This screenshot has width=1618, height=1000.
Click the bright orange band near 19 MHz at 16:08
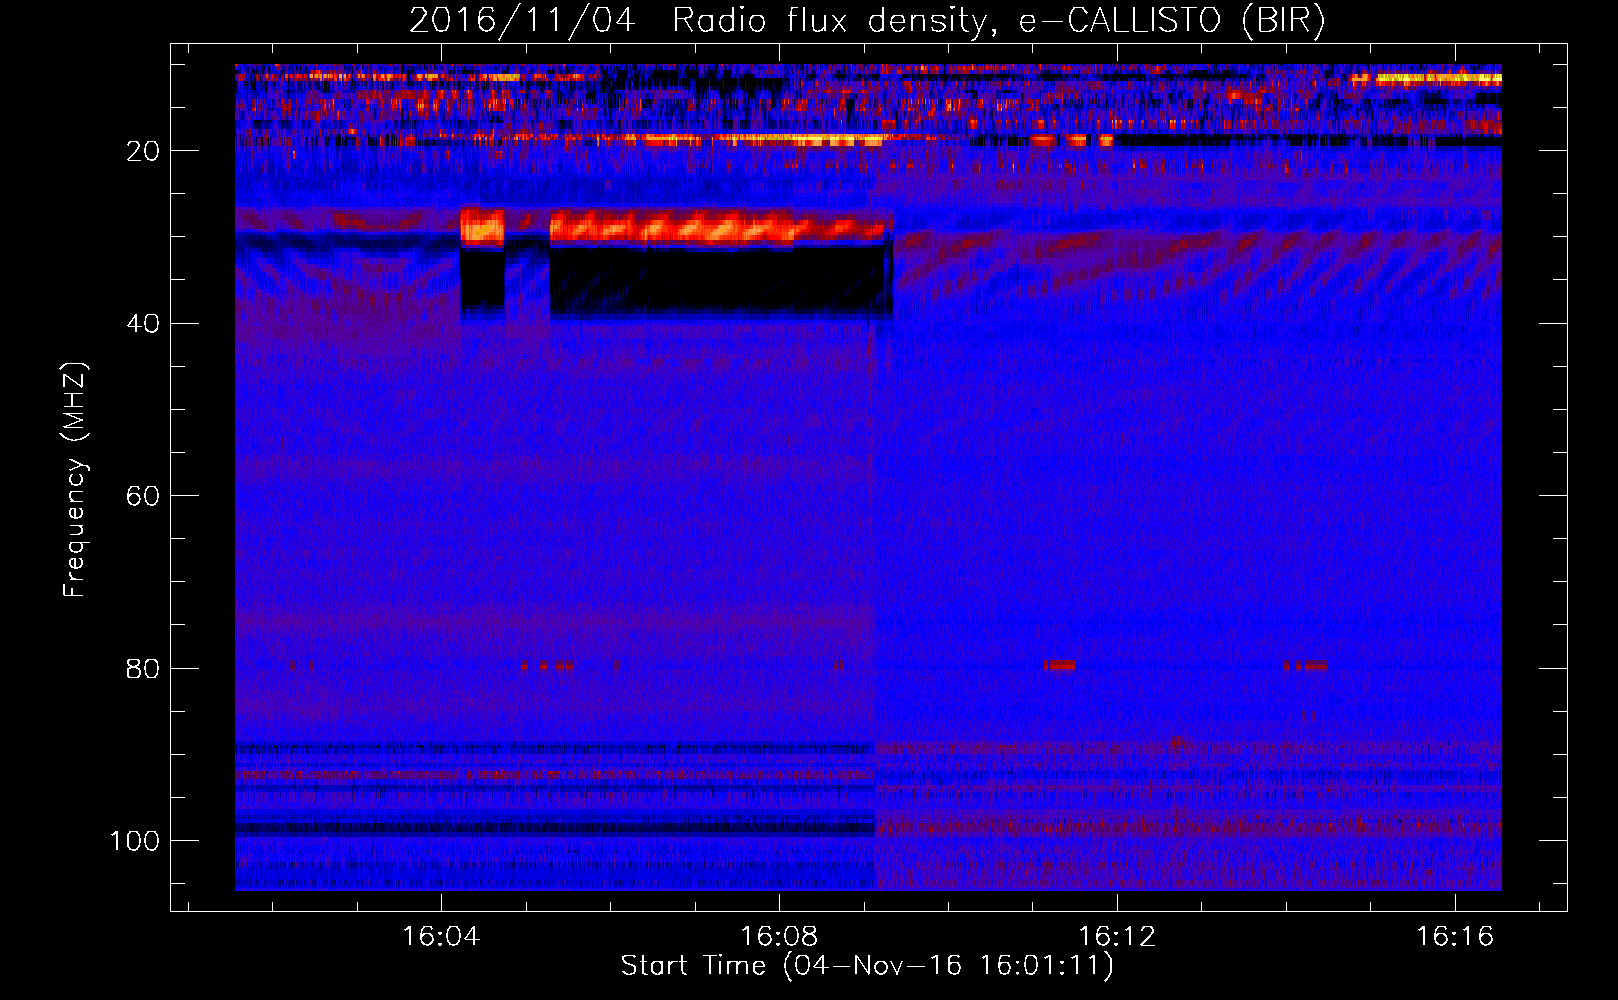click(x=765, y=140)
